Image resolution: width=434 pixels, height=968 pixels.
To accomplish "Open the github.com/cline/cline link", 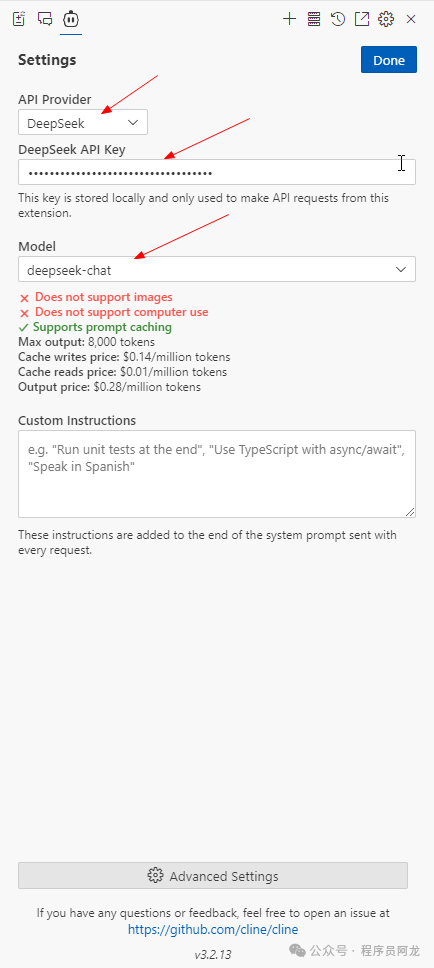I will pyautogui.click(x=213, y=929).
